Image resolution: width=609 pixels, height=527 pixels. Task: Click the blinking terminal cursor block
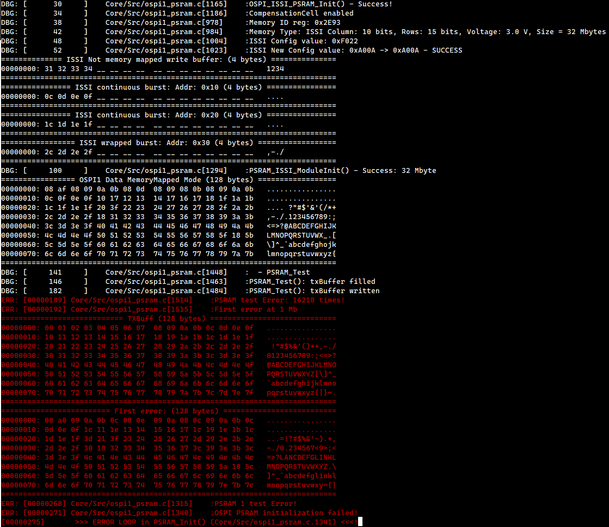point(360,522)
